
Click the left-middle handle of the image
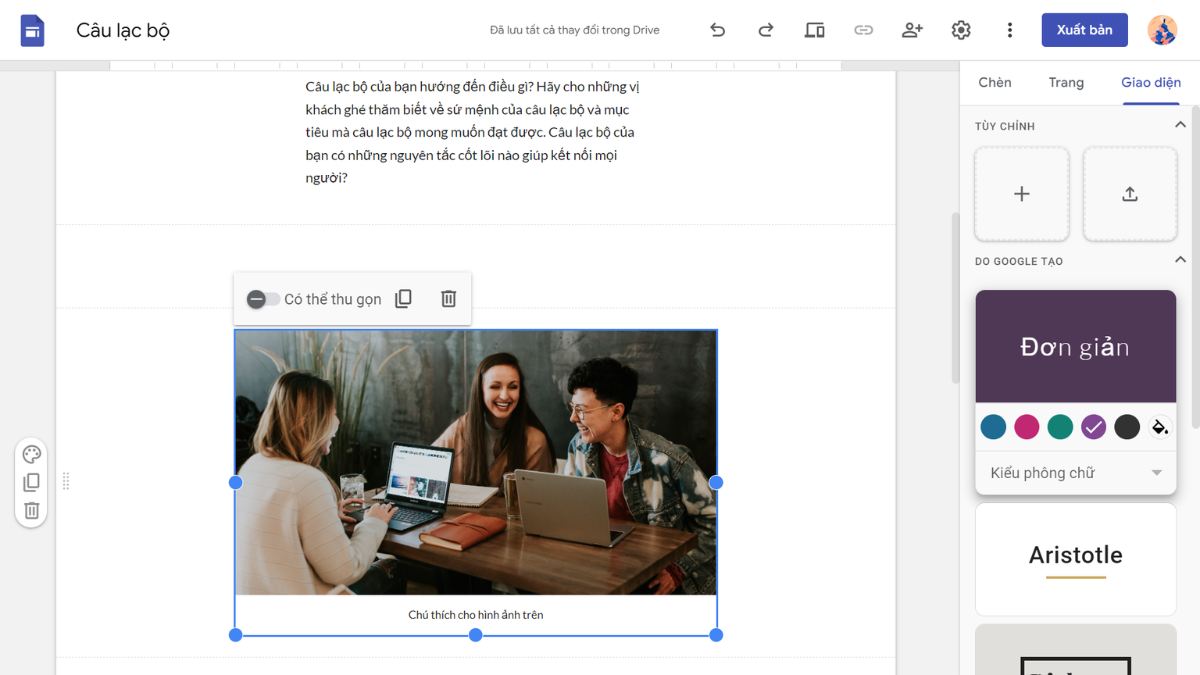(x=236, y=482)
